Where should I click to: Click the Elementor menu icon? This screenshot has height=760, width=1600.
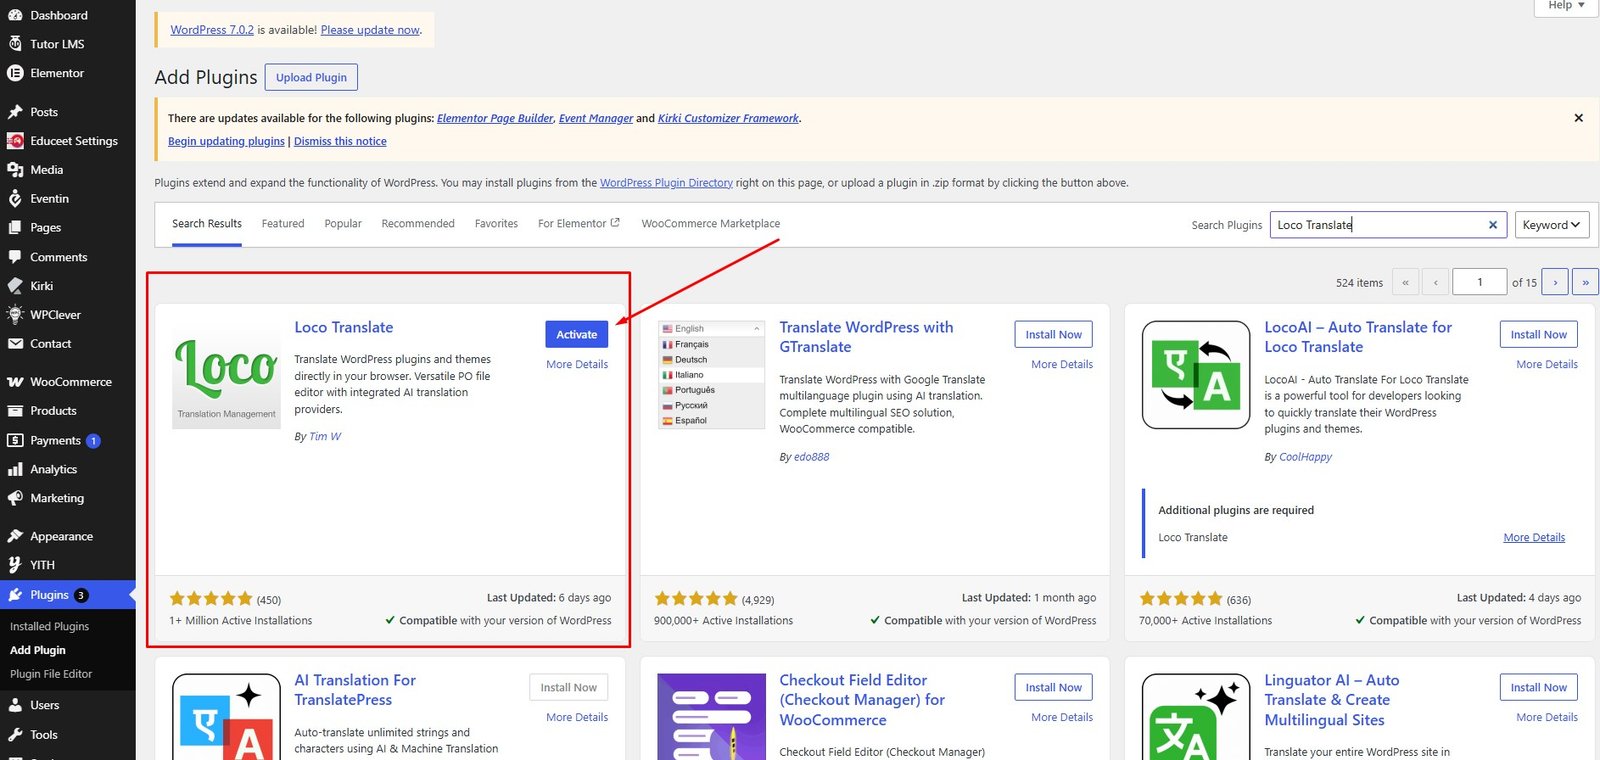coord(15,73)
